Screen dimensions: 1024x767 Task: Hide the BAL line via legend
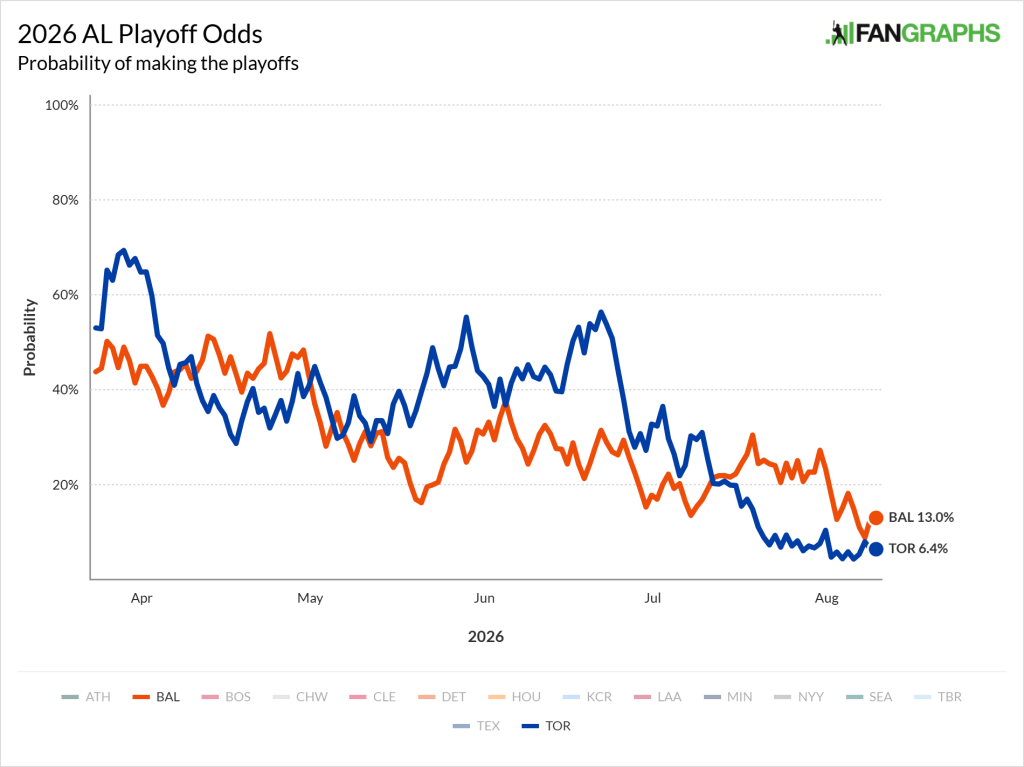156,697
